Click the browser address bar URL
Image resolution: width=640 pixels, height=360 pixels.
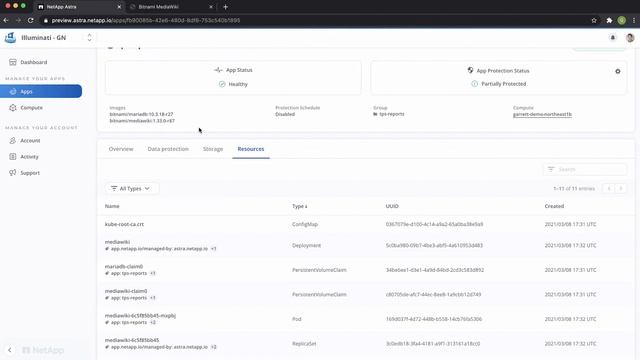[x=146, y=20]
